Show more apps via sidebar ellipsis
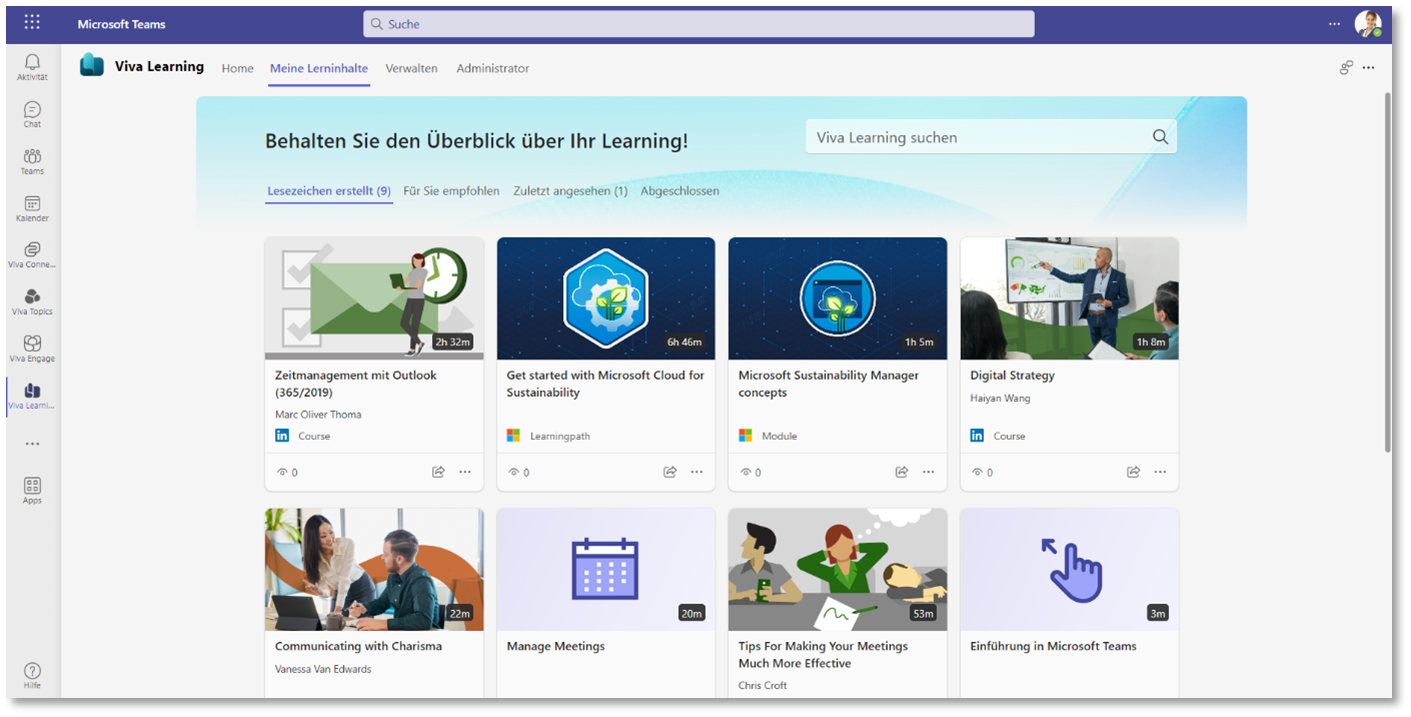This screenshot has height=717, width=1411. pyautogui.click(x=32, y=444)
